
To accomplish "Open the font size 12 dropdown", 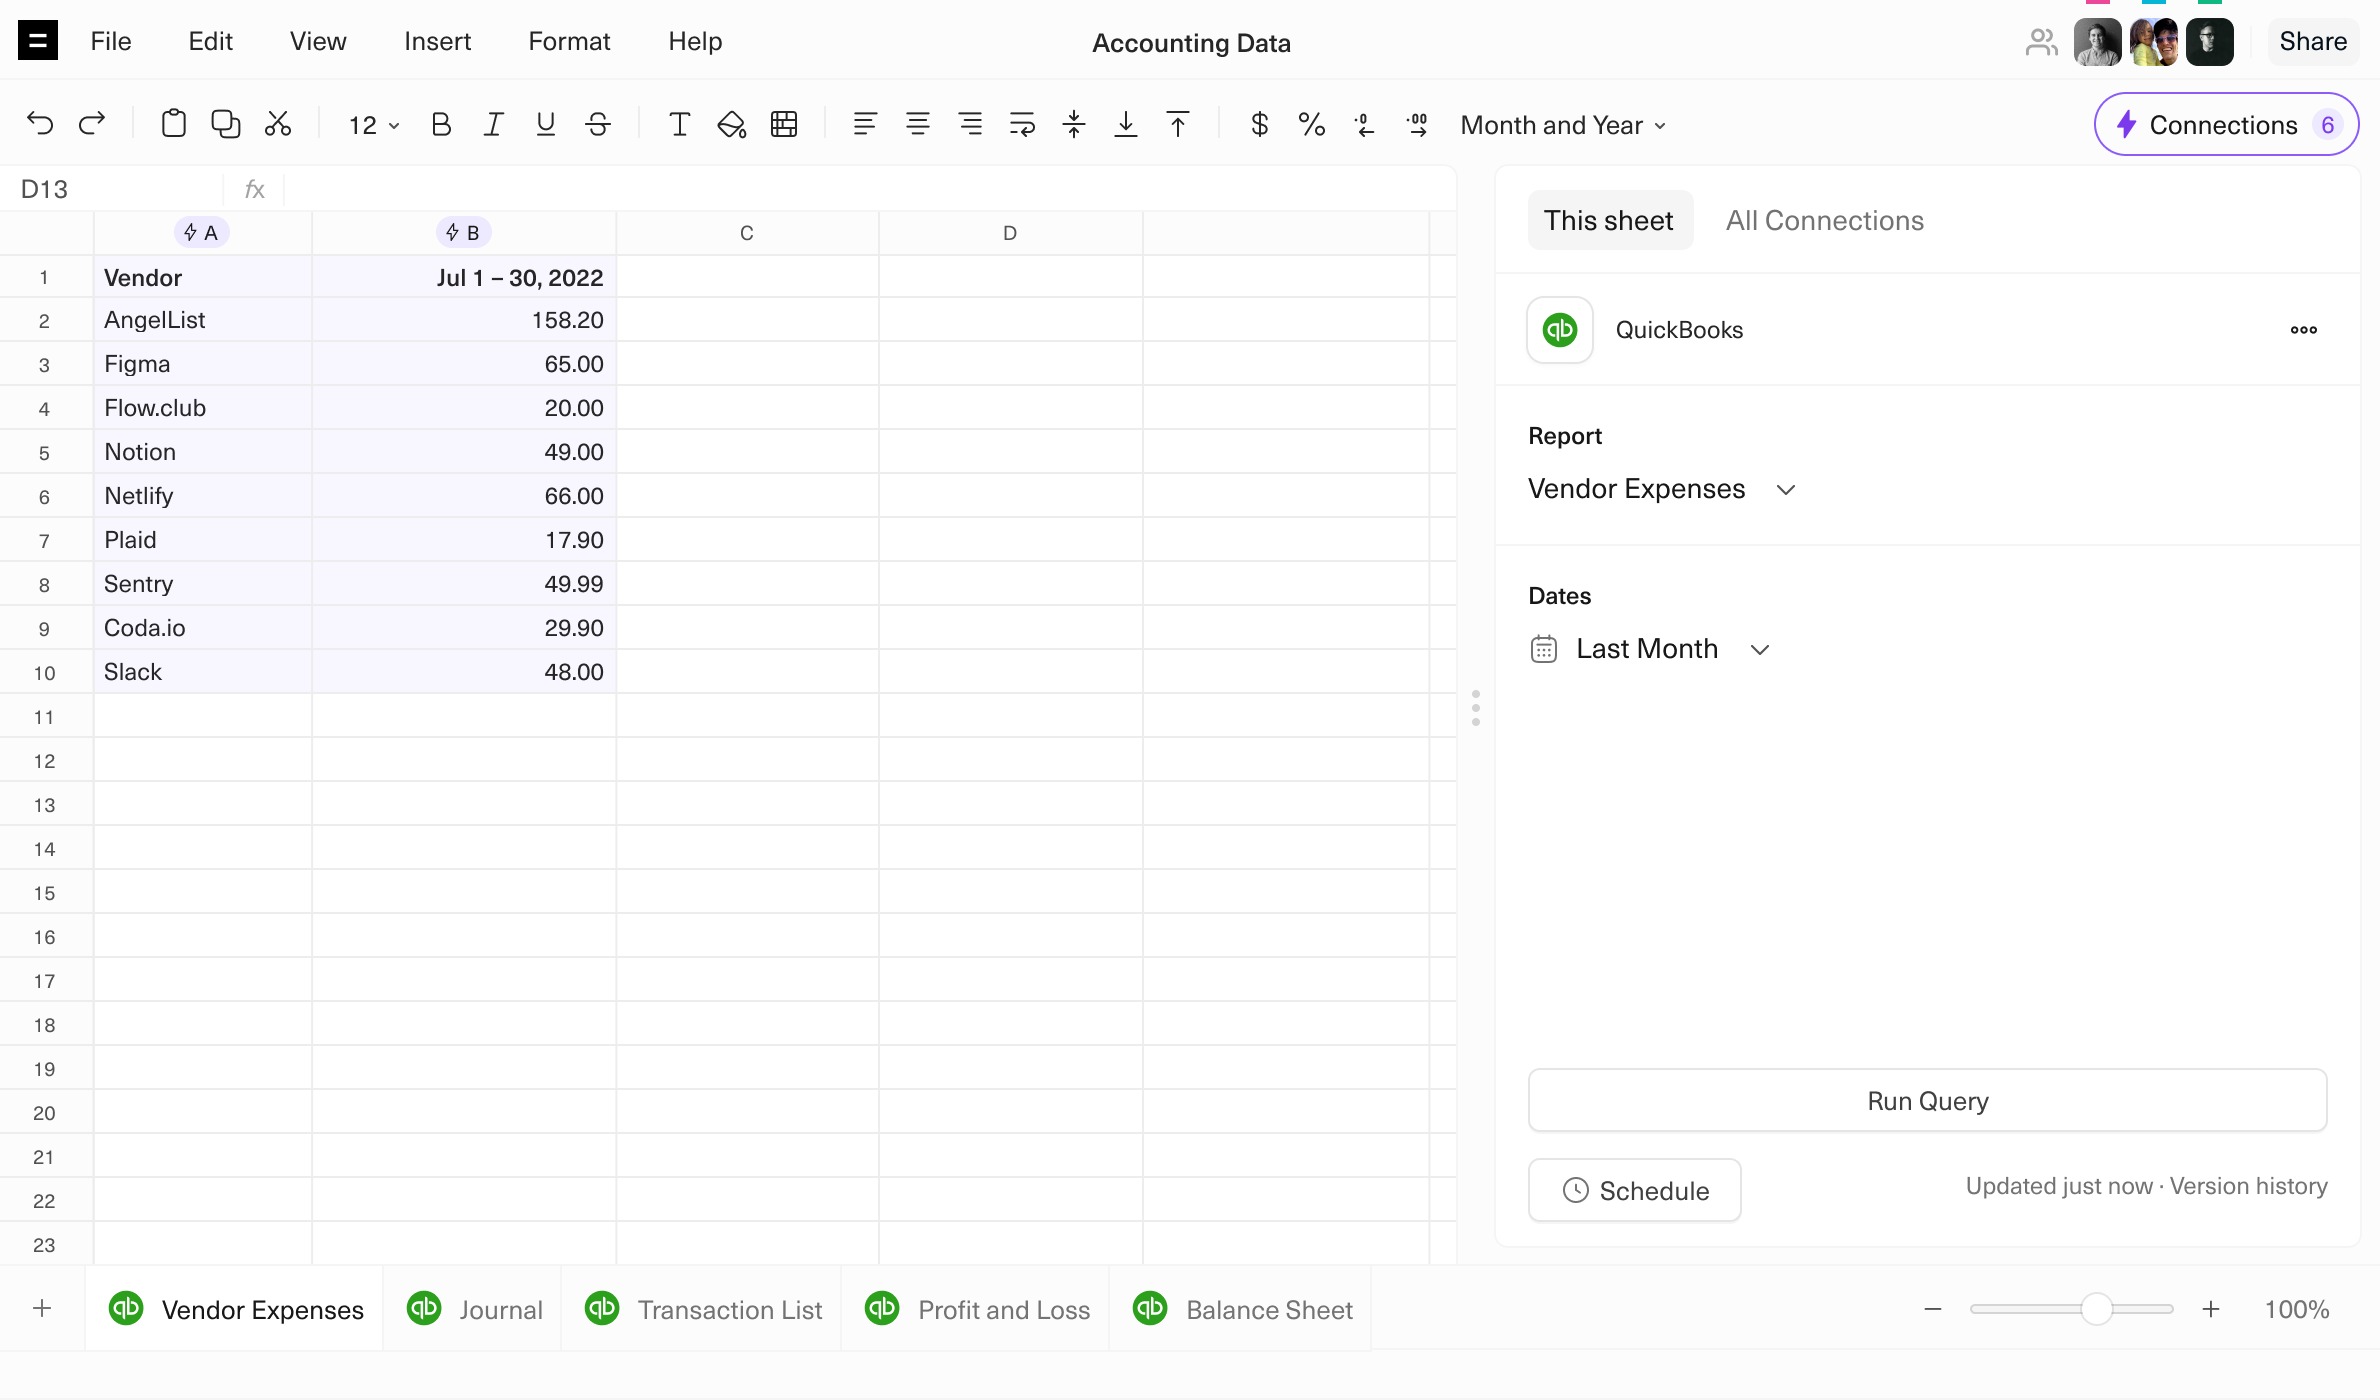I will click(373, 125).
